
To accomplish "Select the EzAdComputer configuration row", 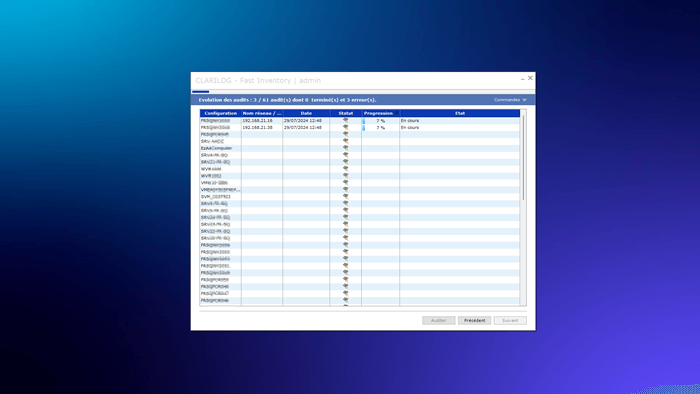I will pos(359,148).
